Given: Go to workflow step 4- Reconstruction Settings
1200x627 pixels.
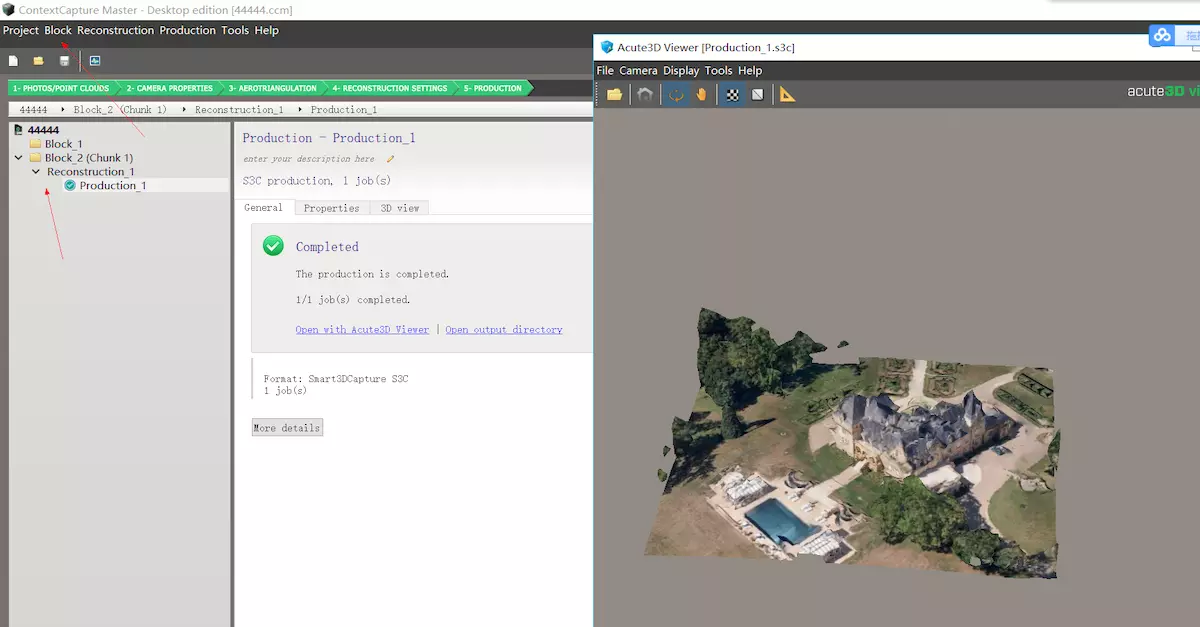Looking at the screenshot, I should pyautogui.click(x=390, y=88).
